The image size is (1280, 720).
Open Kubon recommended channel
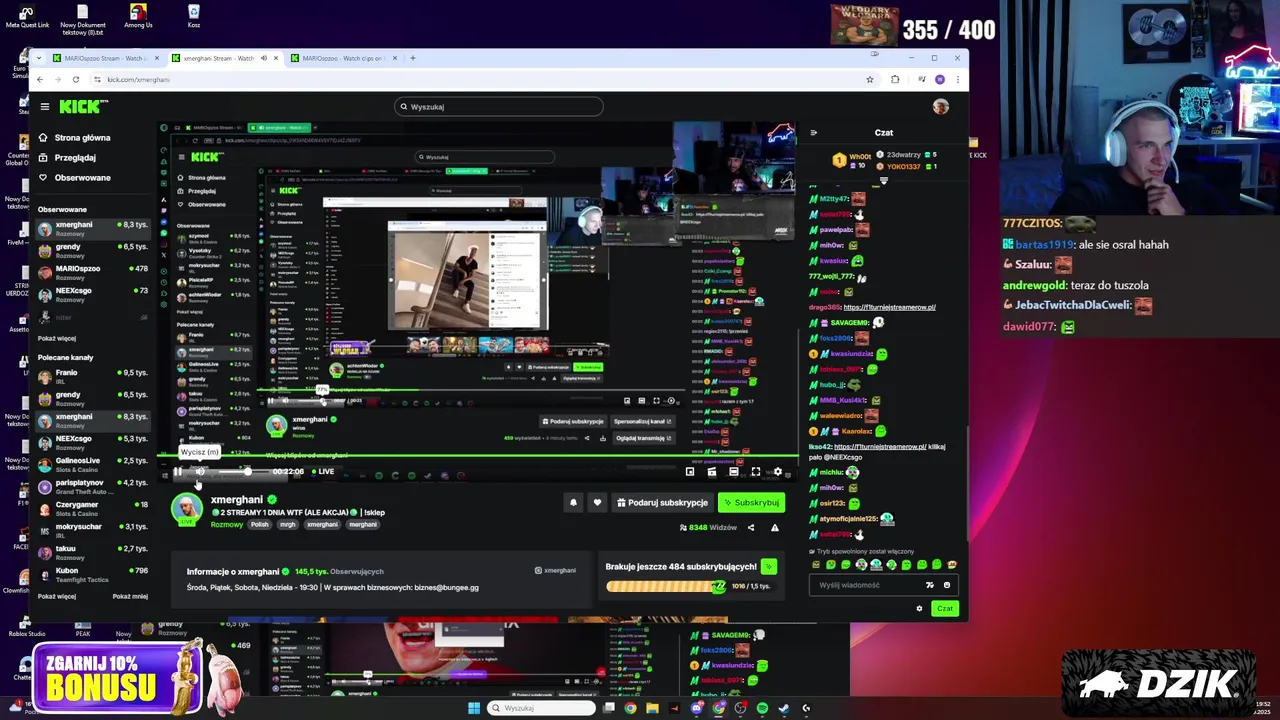[x=93, y=575]
